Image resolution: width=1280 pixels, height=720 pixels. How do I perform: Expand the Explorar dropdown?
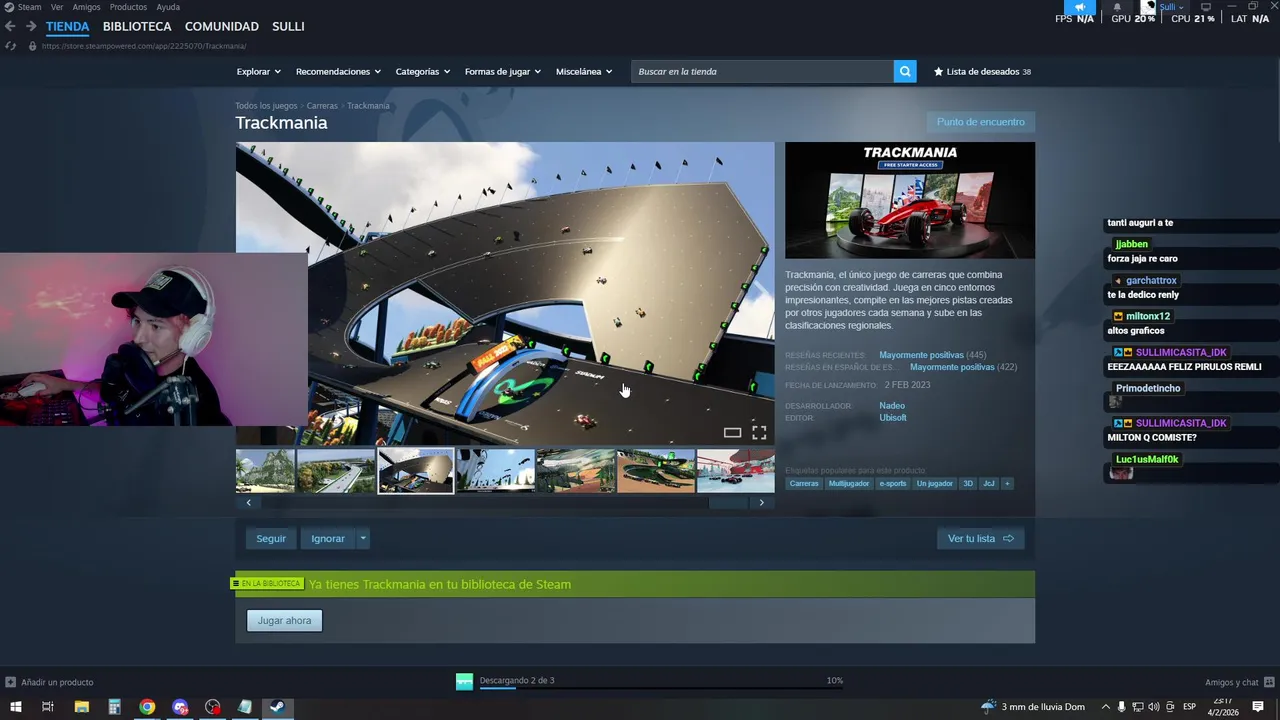point(258,71)
